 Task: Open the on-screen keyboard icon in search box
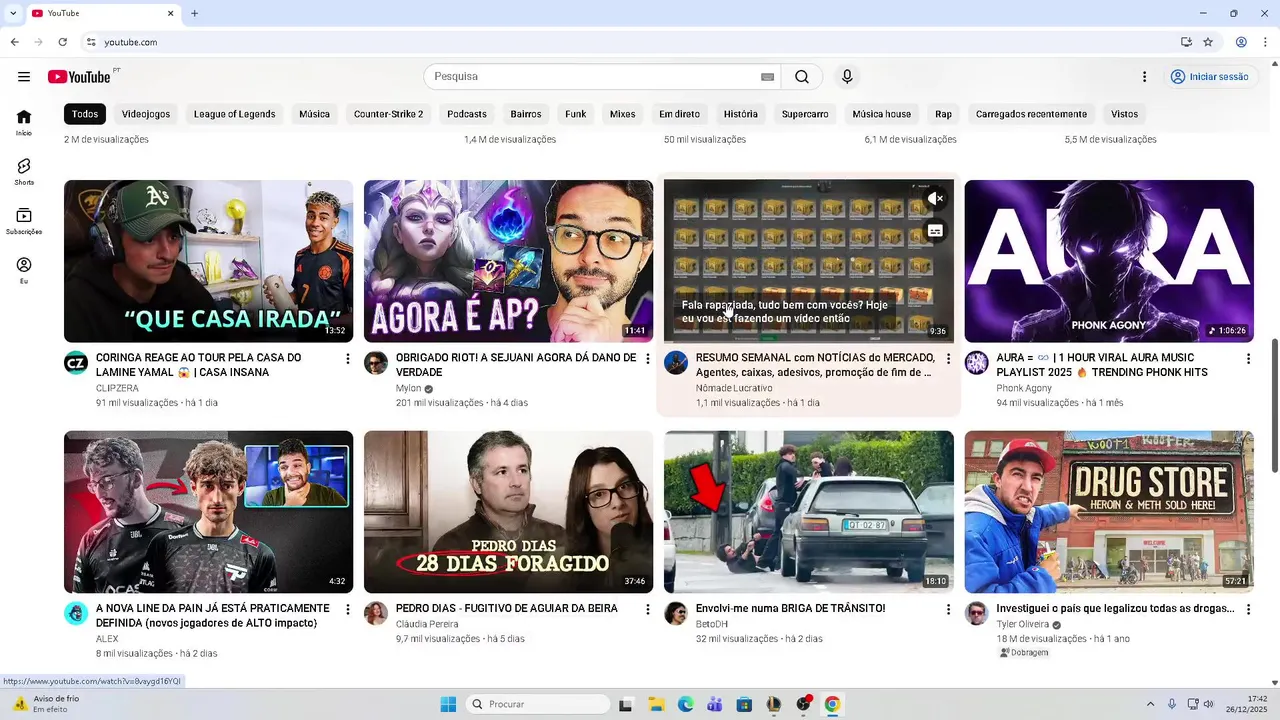click(x=767, y=77)
